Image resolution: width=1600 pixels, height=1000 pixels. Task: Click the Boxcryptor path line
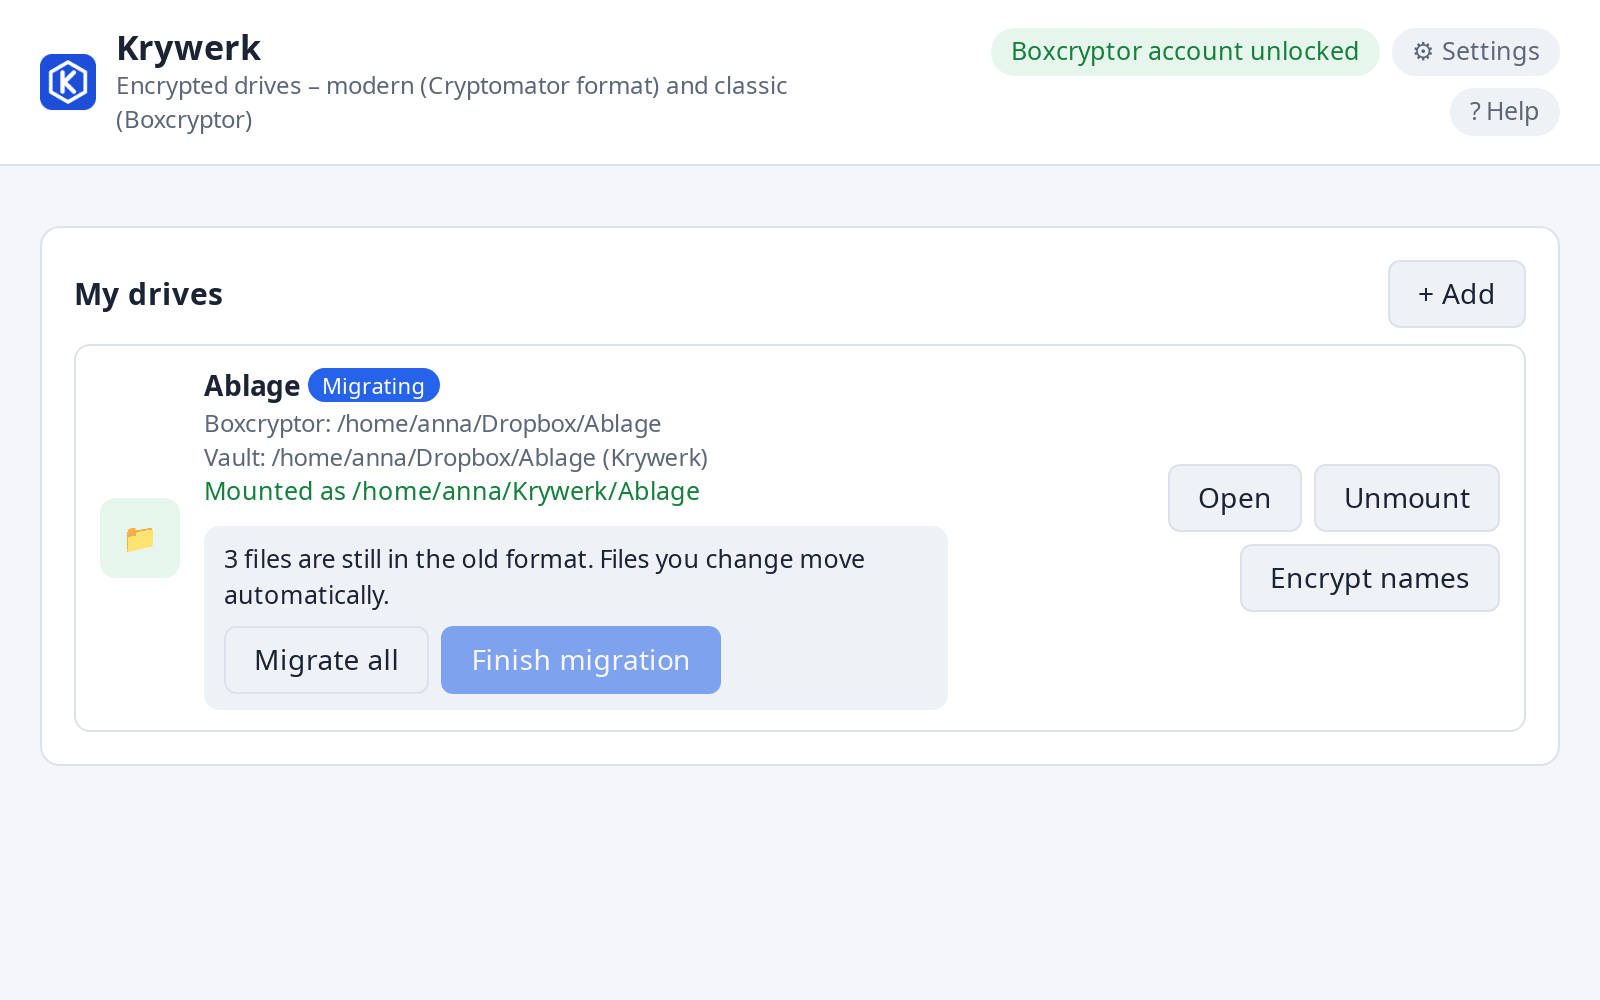click(433, 424)
